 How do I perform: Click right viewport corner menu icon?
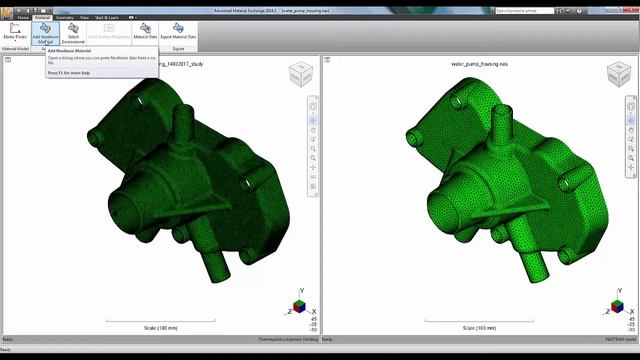click(x=327, y=60)
